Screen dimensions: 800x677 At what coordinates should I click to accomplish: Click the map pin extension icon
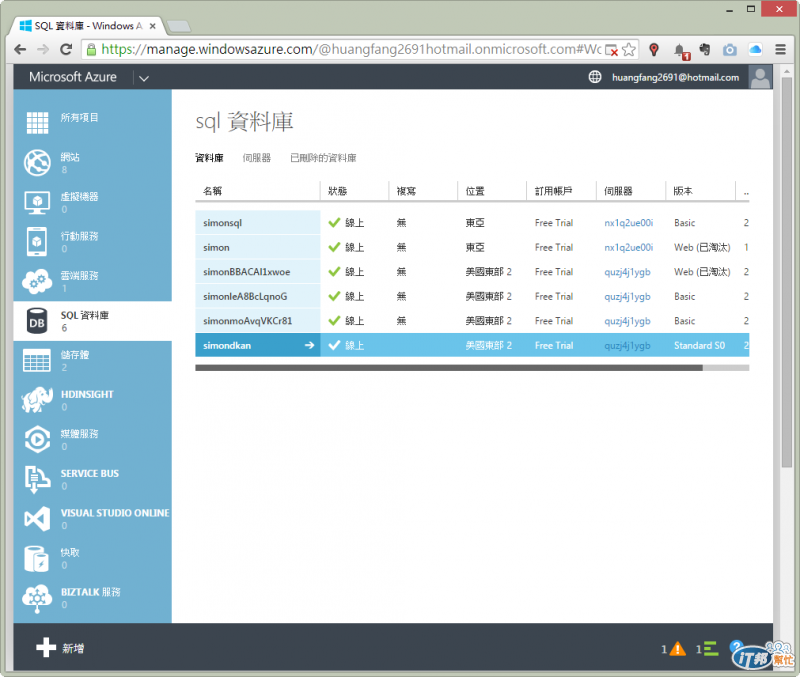(x=654, y=49)
